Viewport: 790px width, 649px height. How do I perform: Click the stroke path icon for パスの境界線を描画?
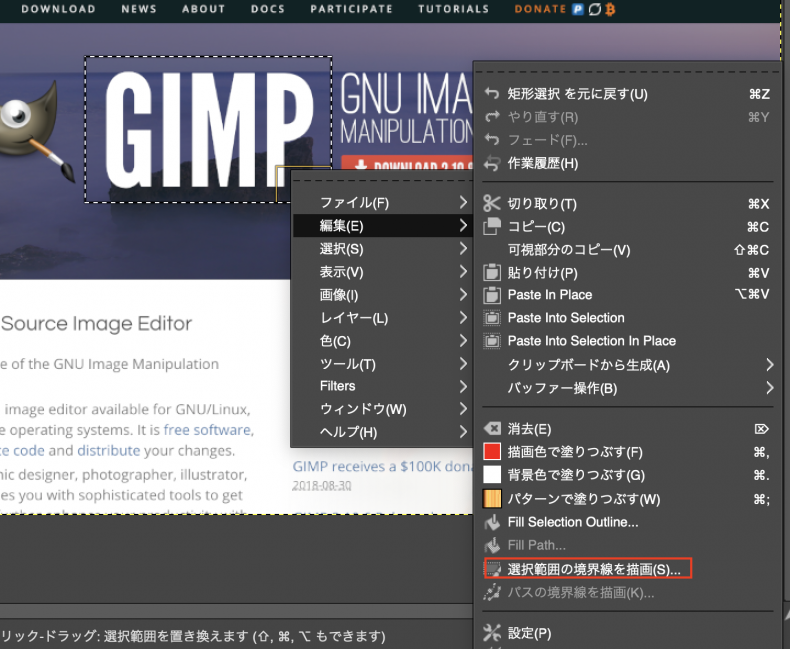[492, 592]
